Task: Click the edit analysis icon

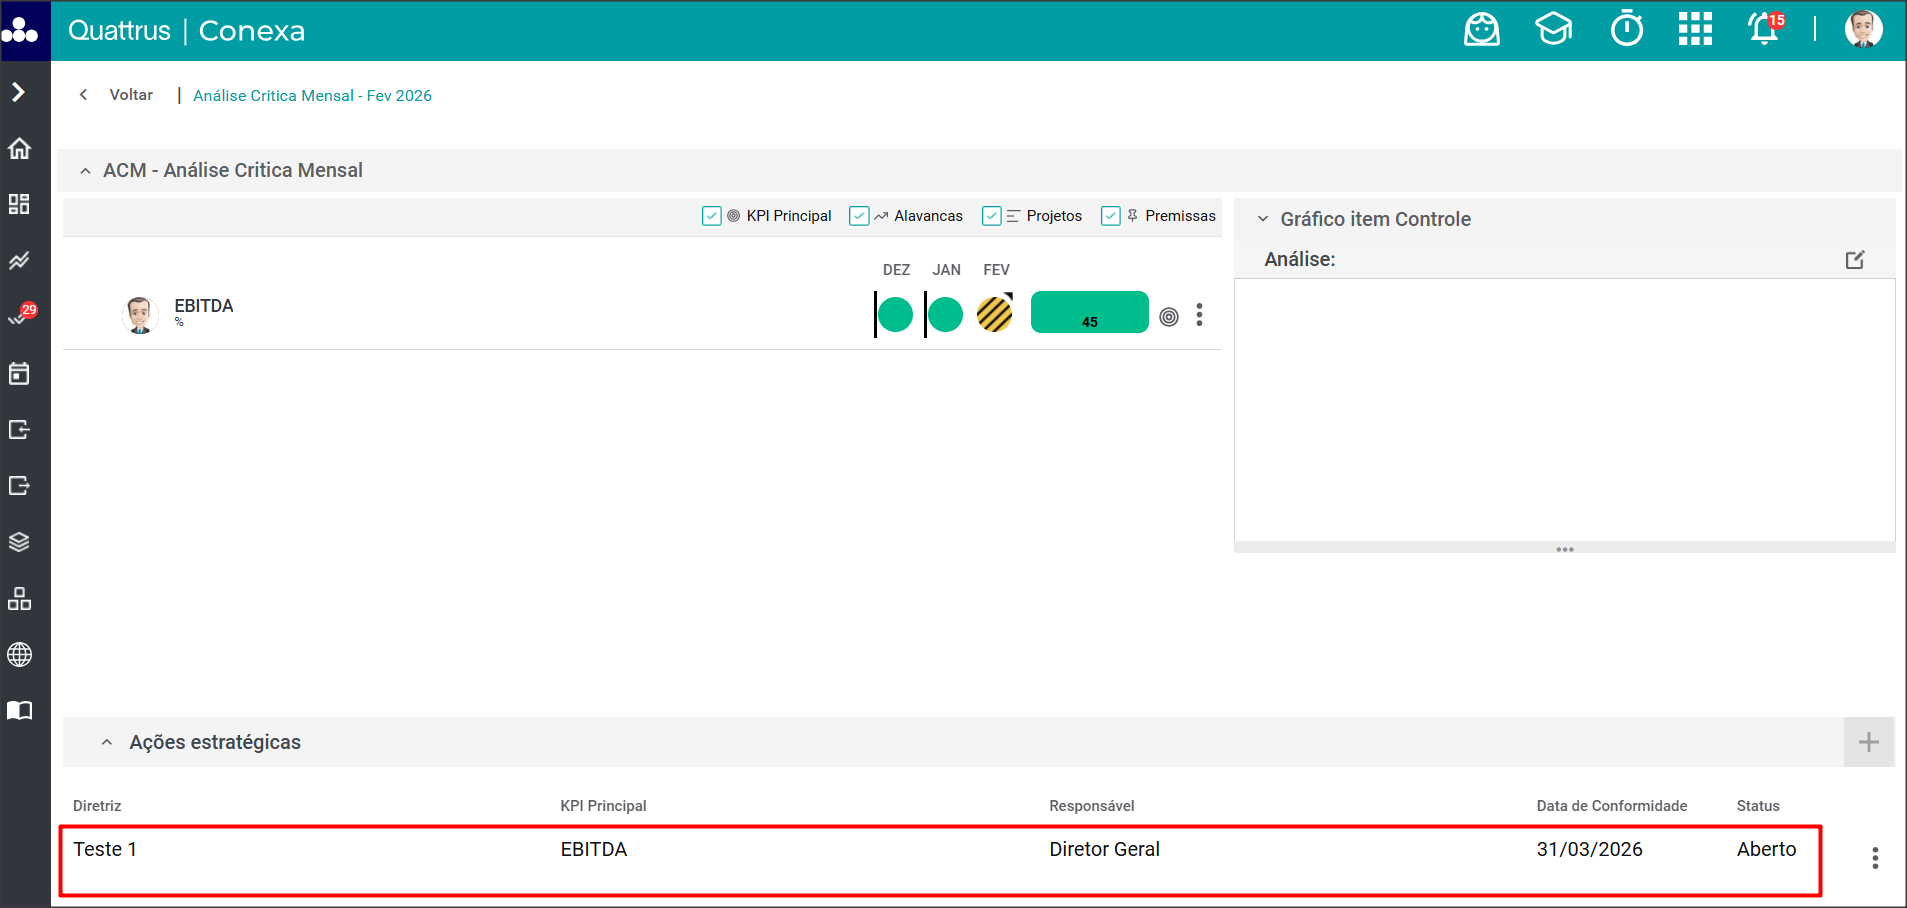Action: point(1855,260)
